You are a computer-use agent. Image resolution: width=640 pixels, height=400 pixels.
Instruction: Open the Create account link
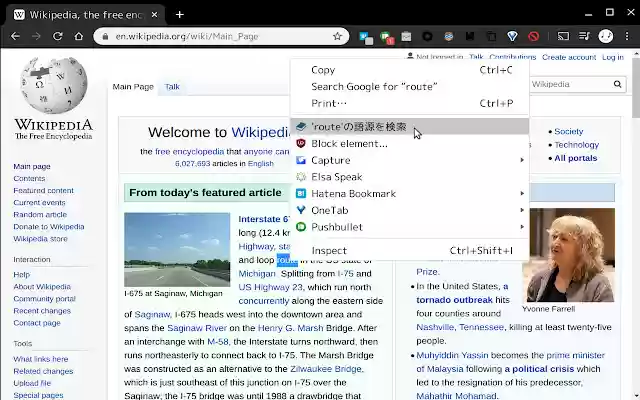(x=569, y=57)
